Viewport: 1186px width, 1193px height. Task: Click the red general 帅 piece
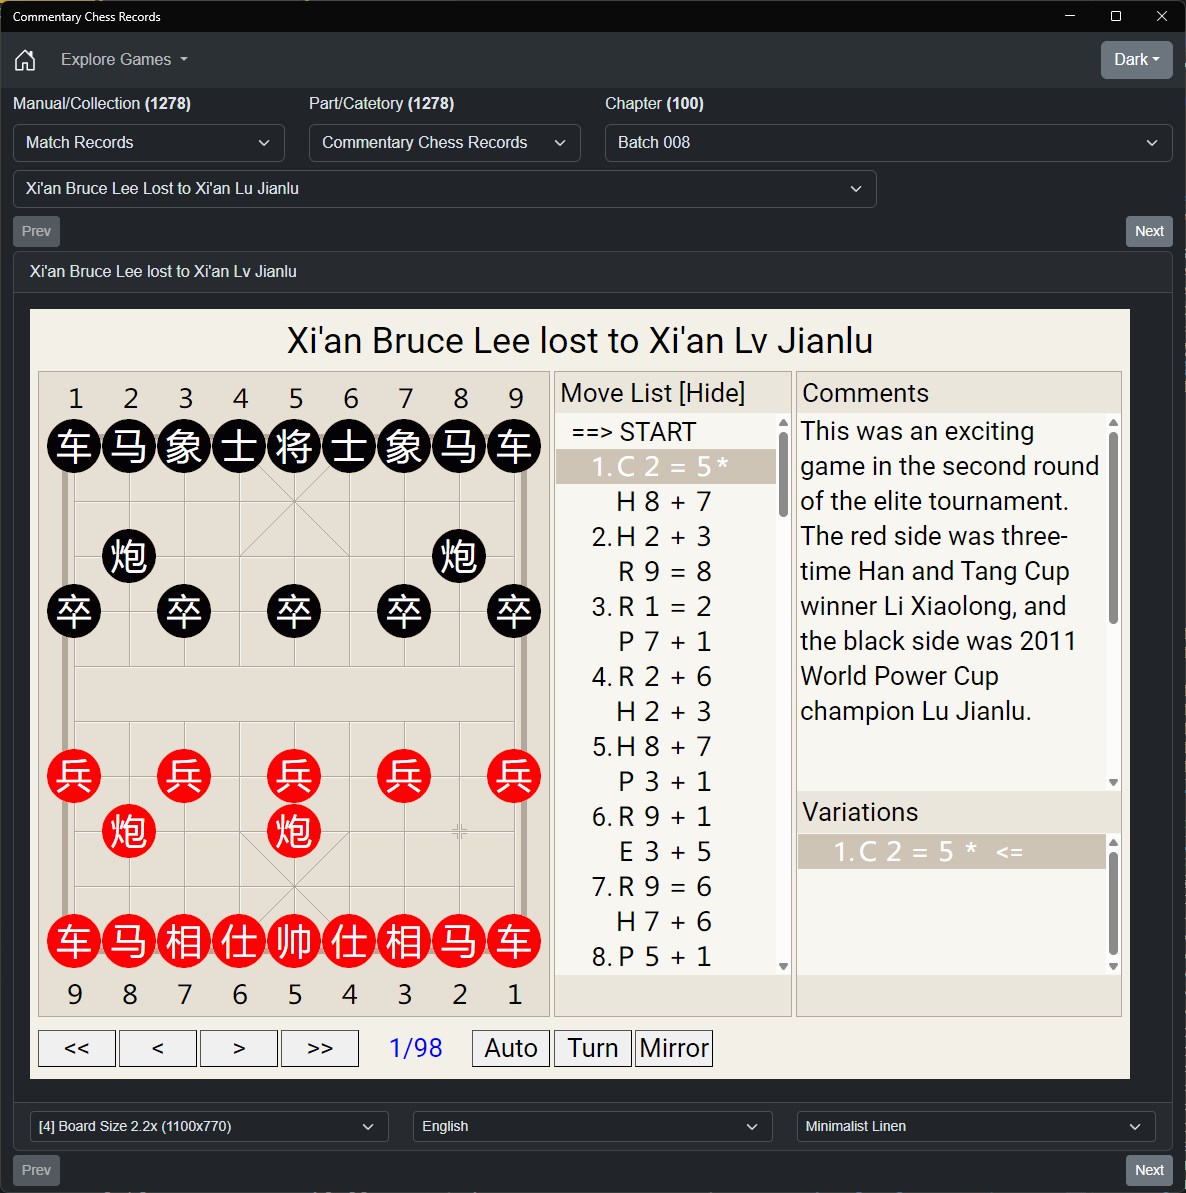[294, 941]
